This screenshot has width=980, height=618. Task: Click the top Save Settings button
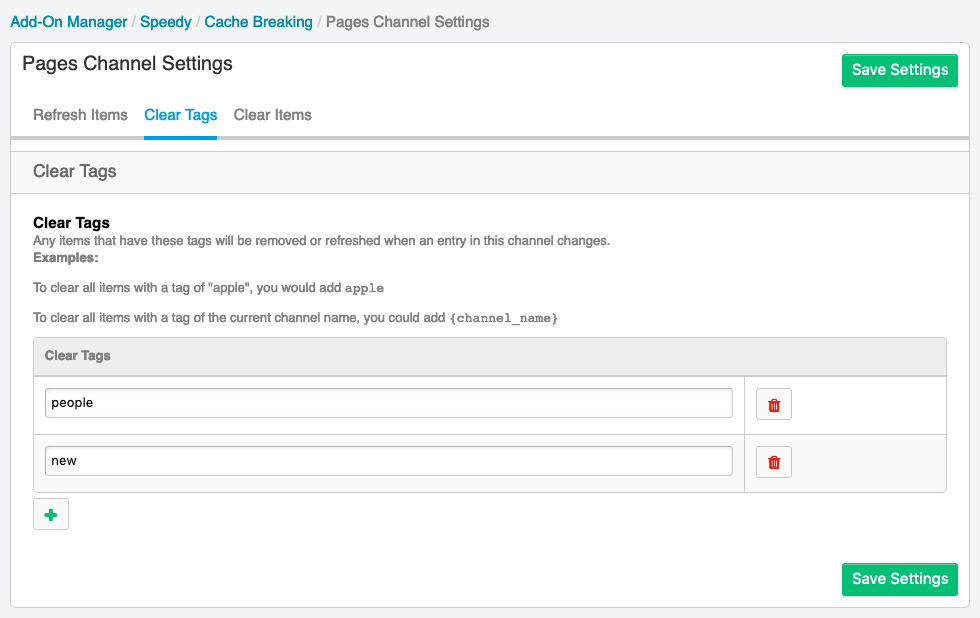click(899, 70)
